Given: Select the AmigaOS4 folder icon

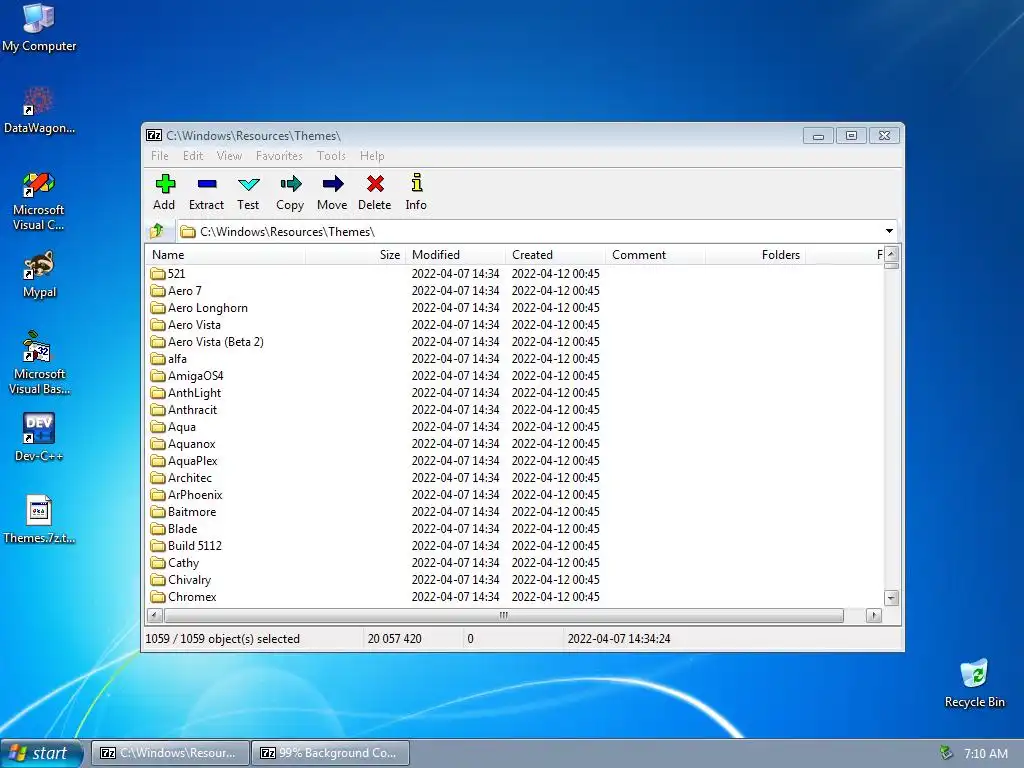Looking at the screenshot, I should 157,376.
